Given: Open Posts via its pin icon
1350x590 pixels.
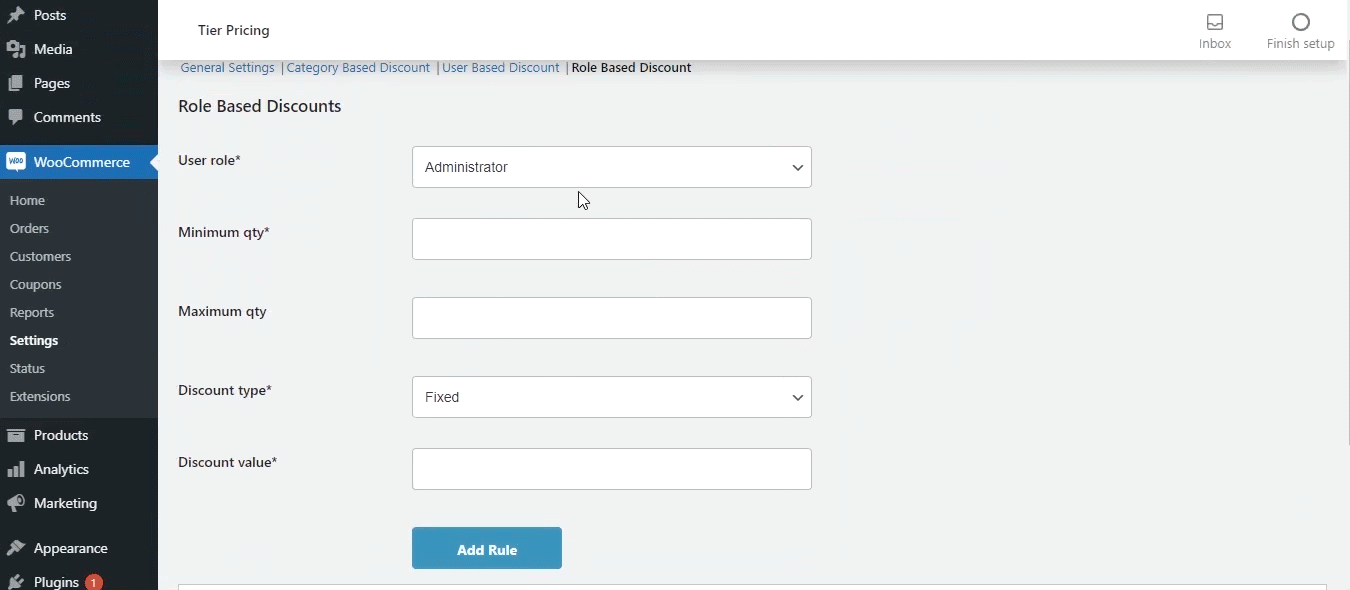Looking at the screenshot, I should click(16, 15).
